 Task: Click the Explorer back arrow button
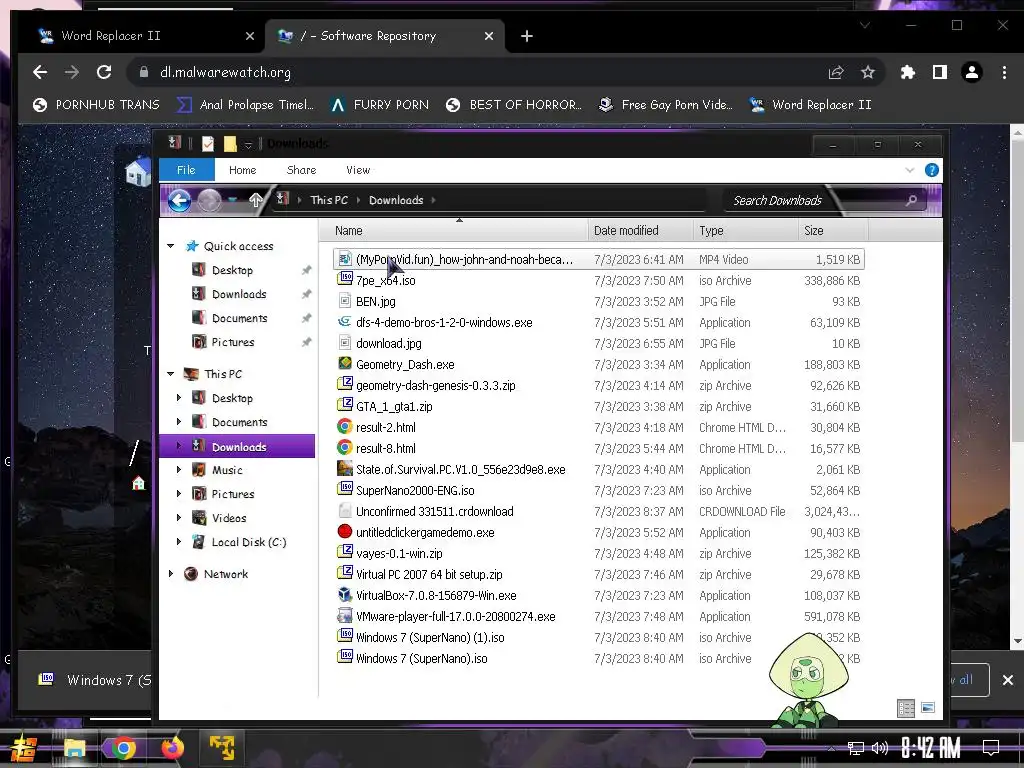pyautogui.click(x=180, y=200)
